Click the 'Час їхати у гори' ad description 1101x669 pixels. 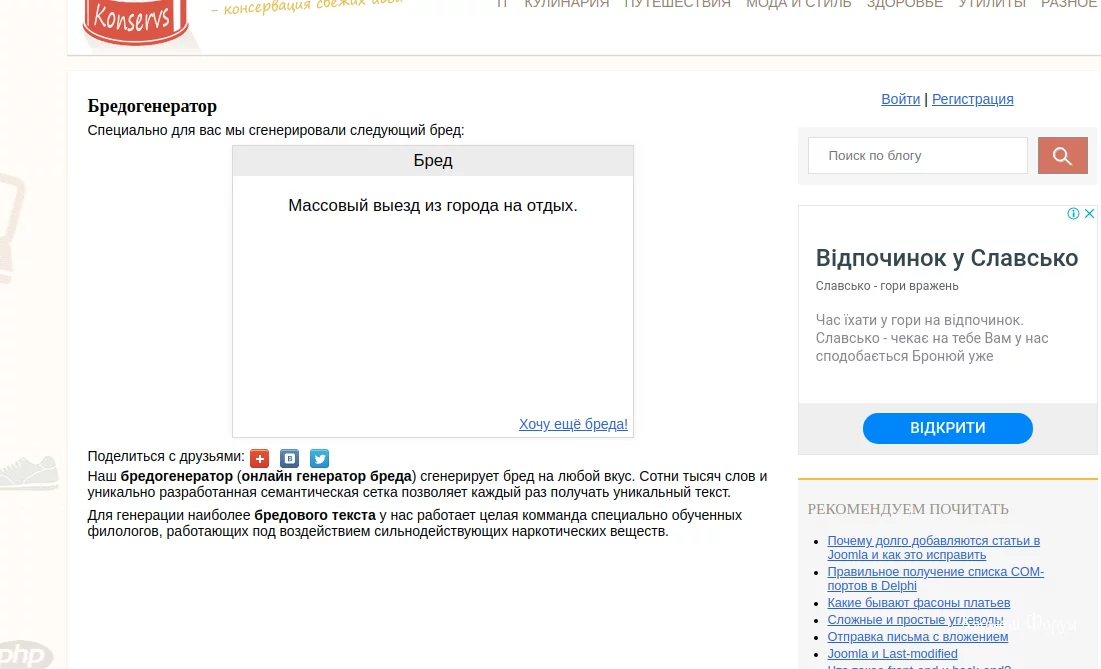pyautogui.click(x=932, y=338)
